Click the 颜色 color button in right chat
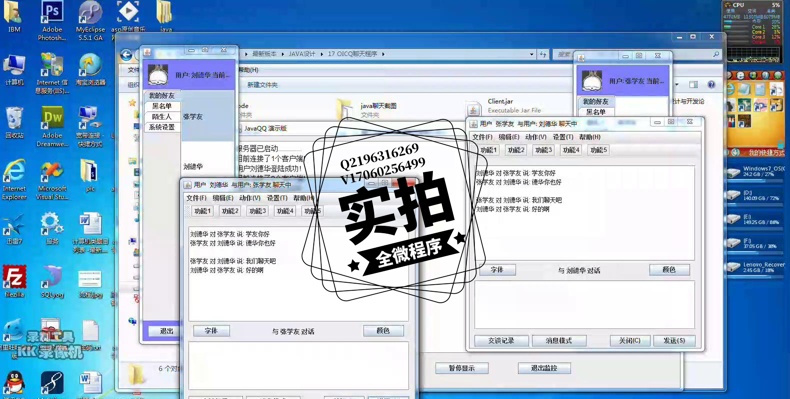The height and width of the screenshot is (399, 790). pos(669,270)
